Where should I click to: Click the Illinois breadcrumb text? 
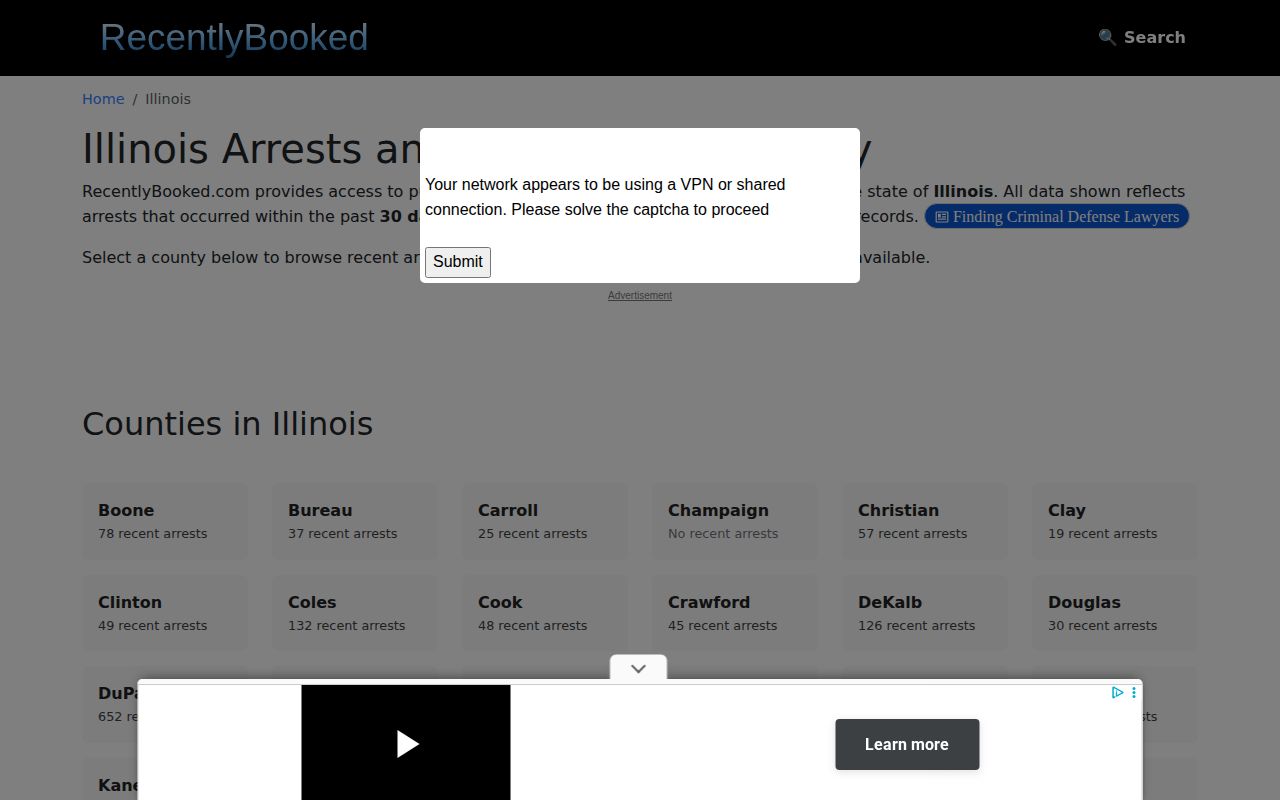(x=168, y=99)
